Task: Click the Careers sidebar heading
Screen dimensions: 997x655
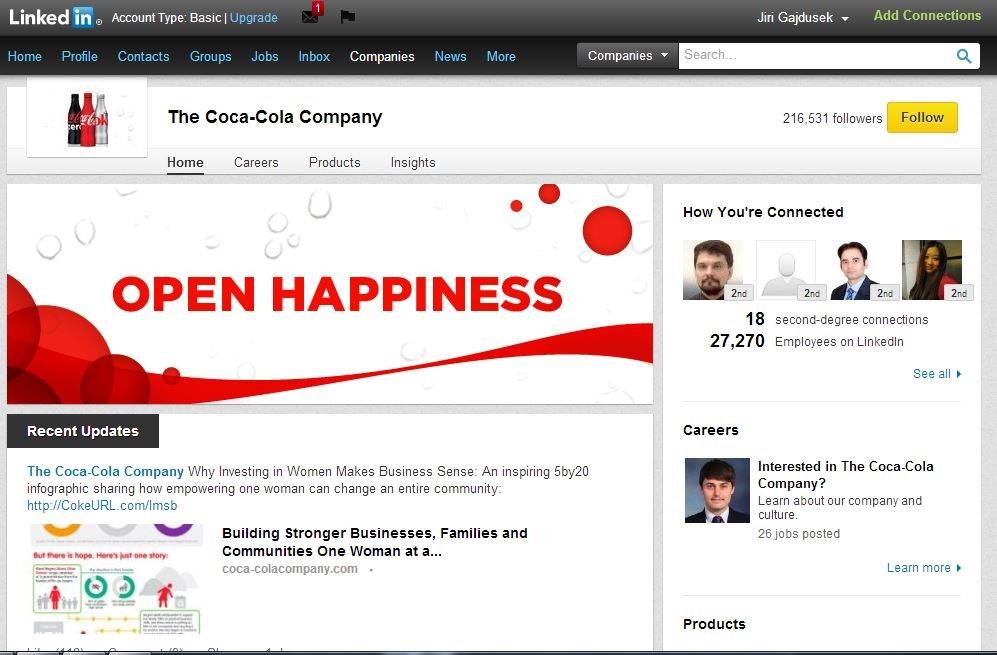Action: click(711, 430)
